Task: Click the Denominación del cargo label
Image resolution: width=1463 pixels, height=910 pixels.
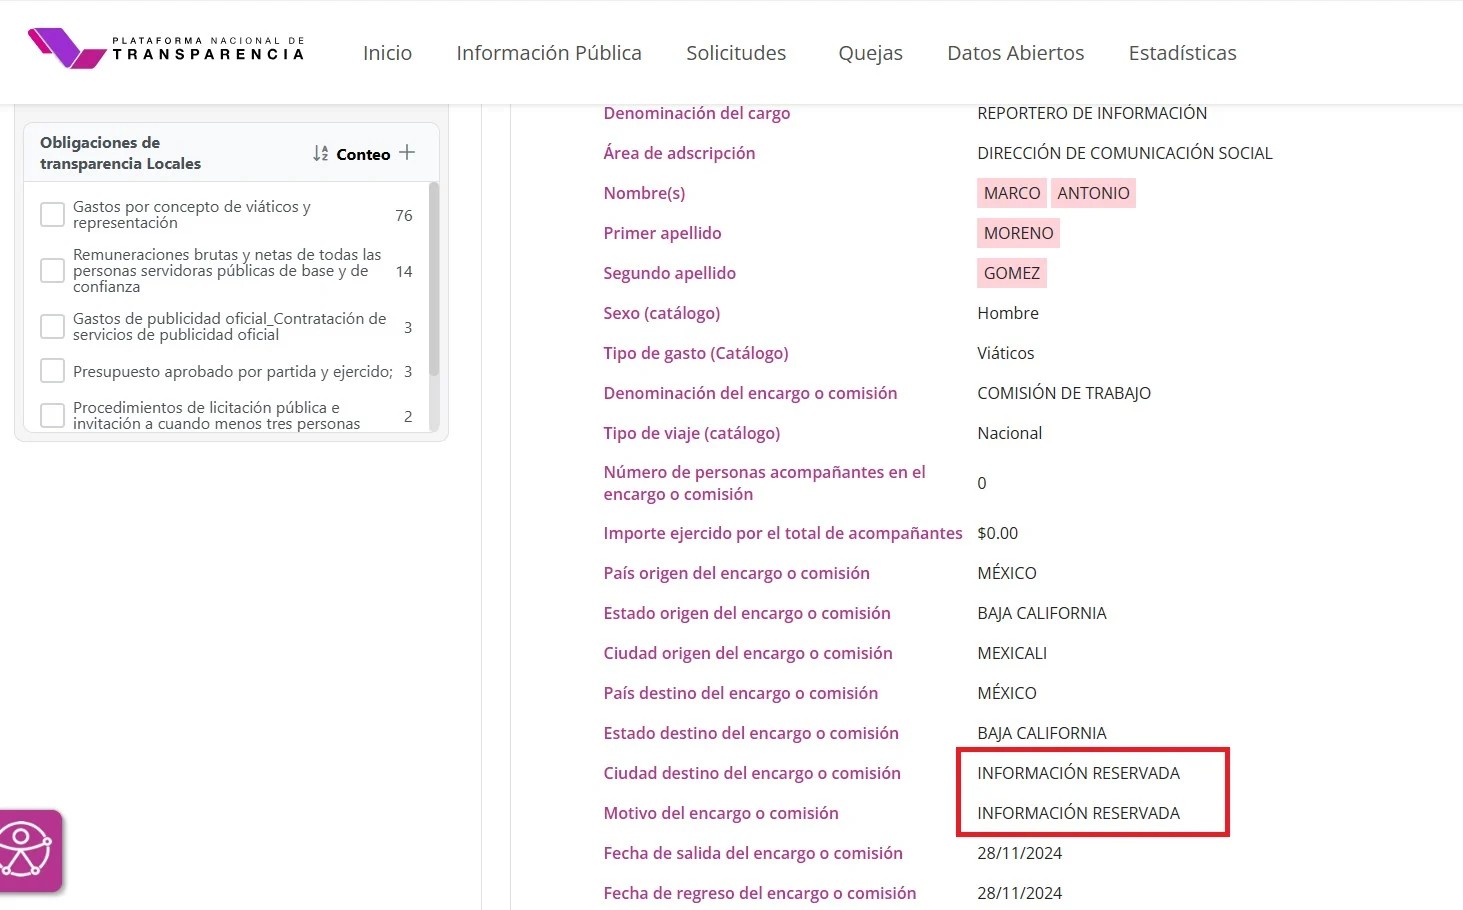Action: (697, 113)
